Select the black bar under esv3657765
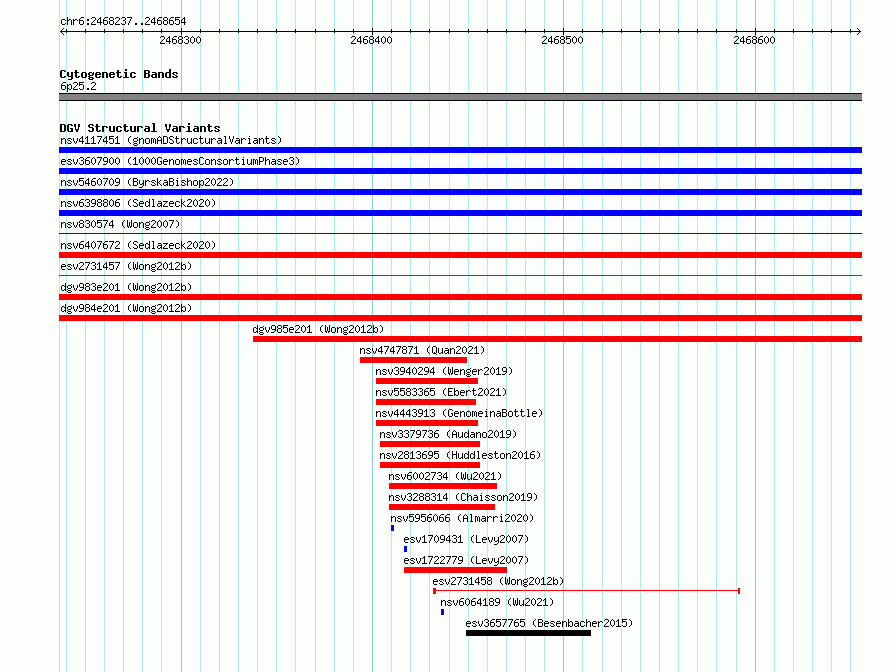 coord(528,633)
